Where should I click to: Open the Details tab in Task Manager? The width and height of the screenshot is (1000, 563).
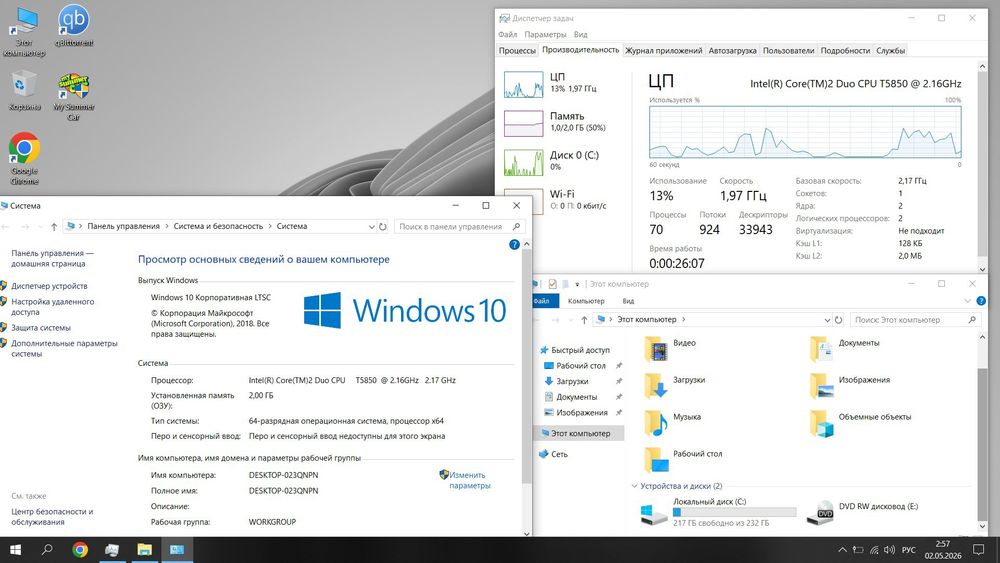click(x=845, y=50)
